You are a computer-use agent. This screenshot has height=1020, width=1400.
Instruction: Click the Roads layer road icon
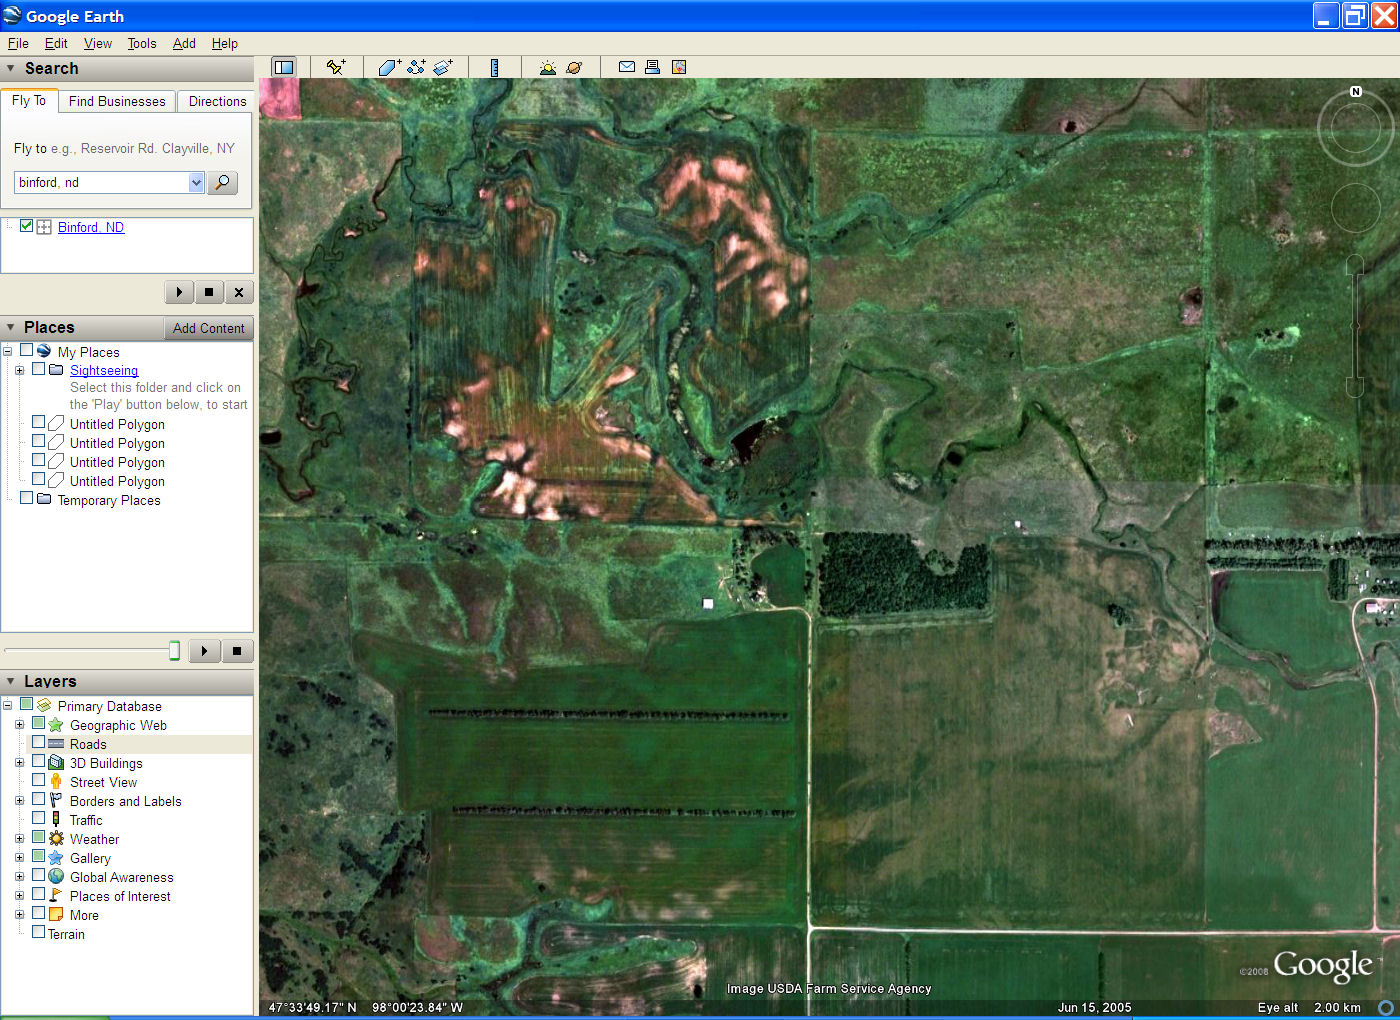click(56, 744)
